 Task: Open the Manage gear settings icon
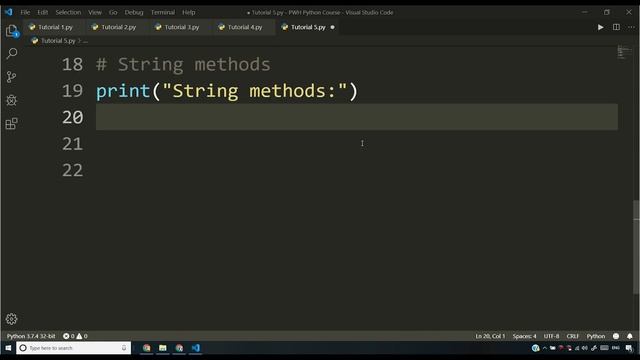tap(11, 319)
